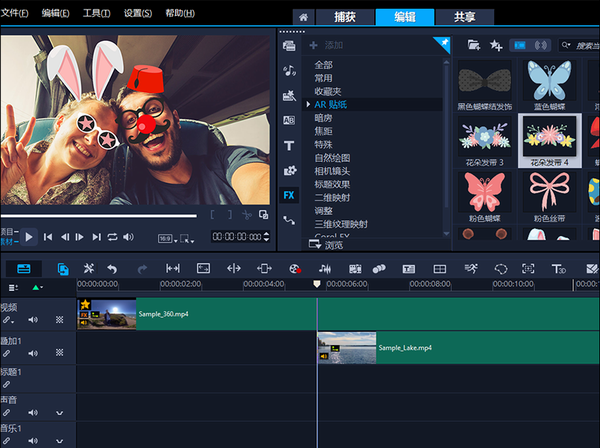Click the transitions (AB) library icon

[x=289, y=120]
